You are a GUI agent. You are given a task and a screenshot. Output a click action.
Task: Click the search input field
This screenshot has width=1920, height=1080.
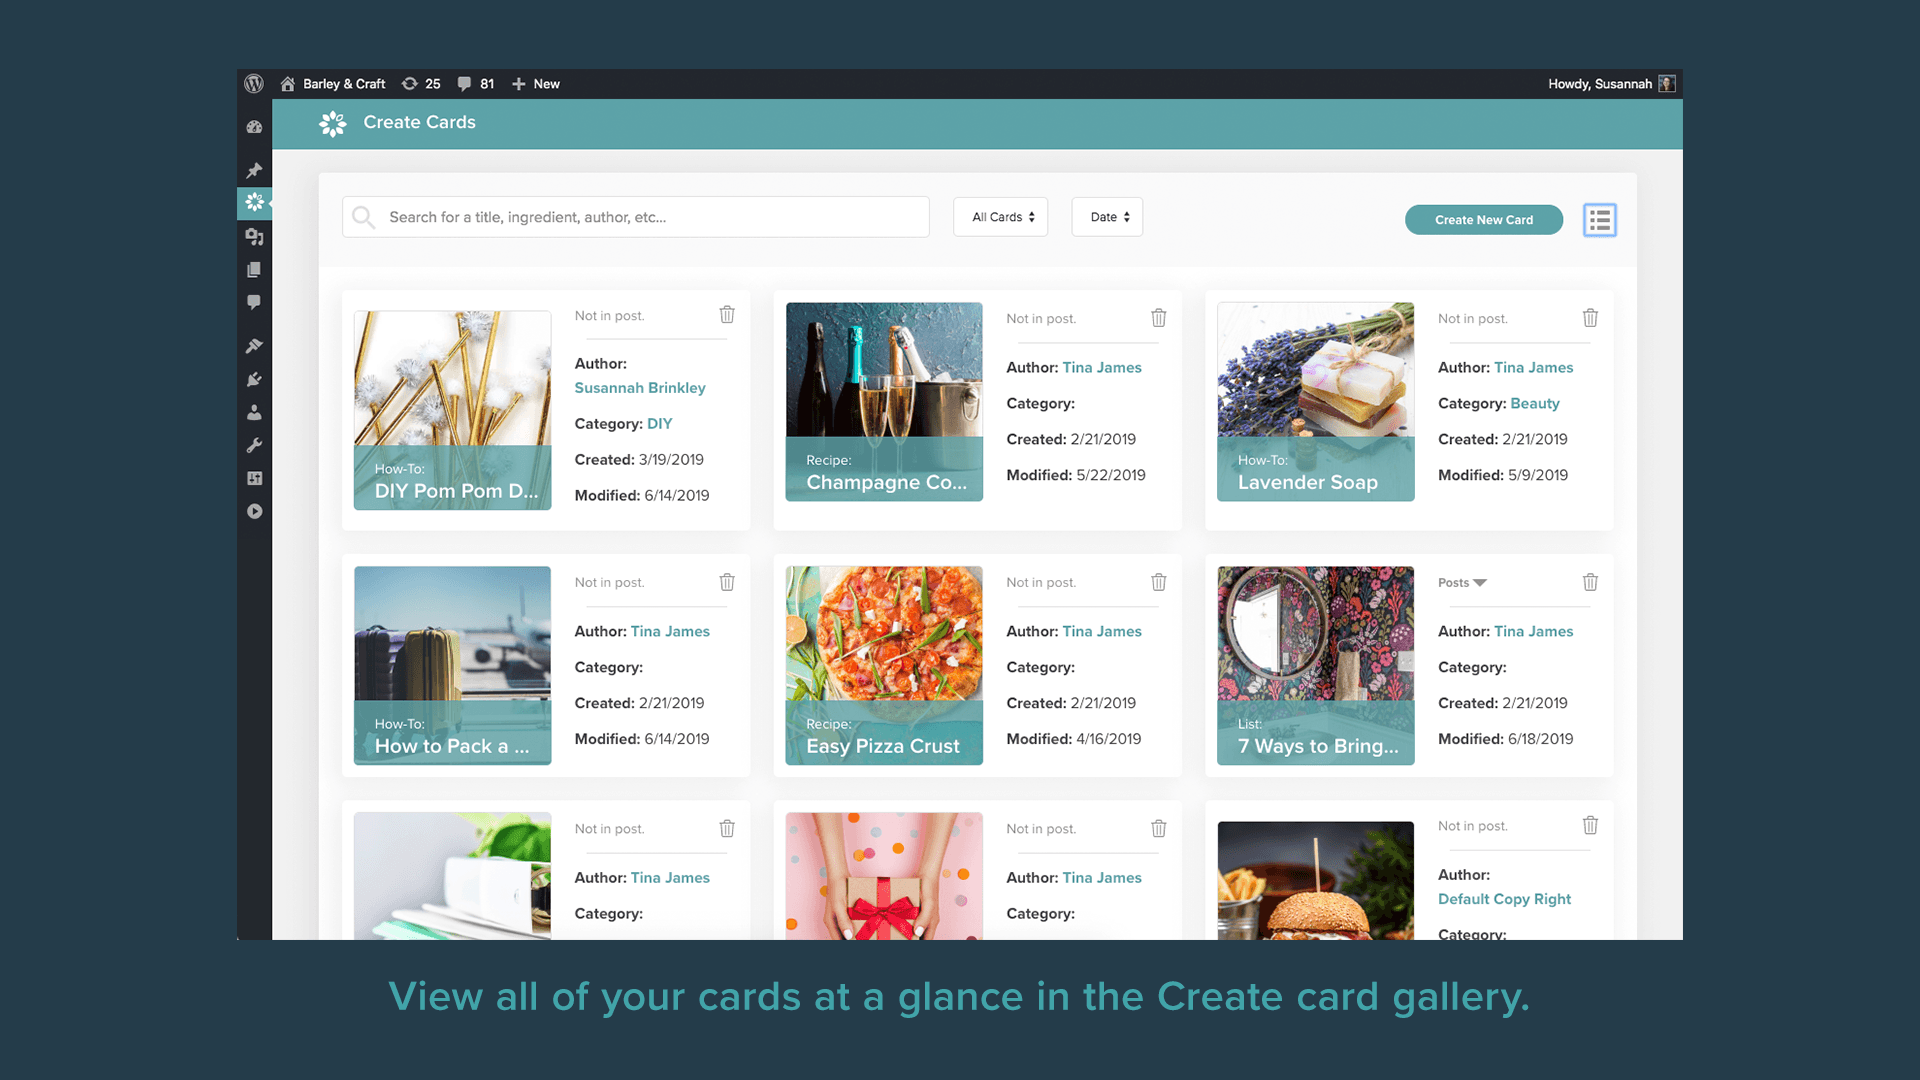click(x=638, y=218)
